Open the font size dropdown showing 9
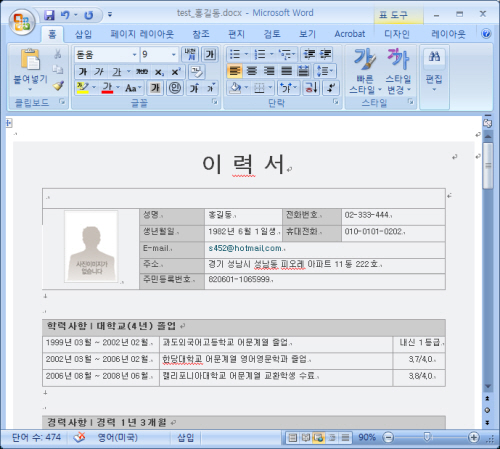 (173, 54)
